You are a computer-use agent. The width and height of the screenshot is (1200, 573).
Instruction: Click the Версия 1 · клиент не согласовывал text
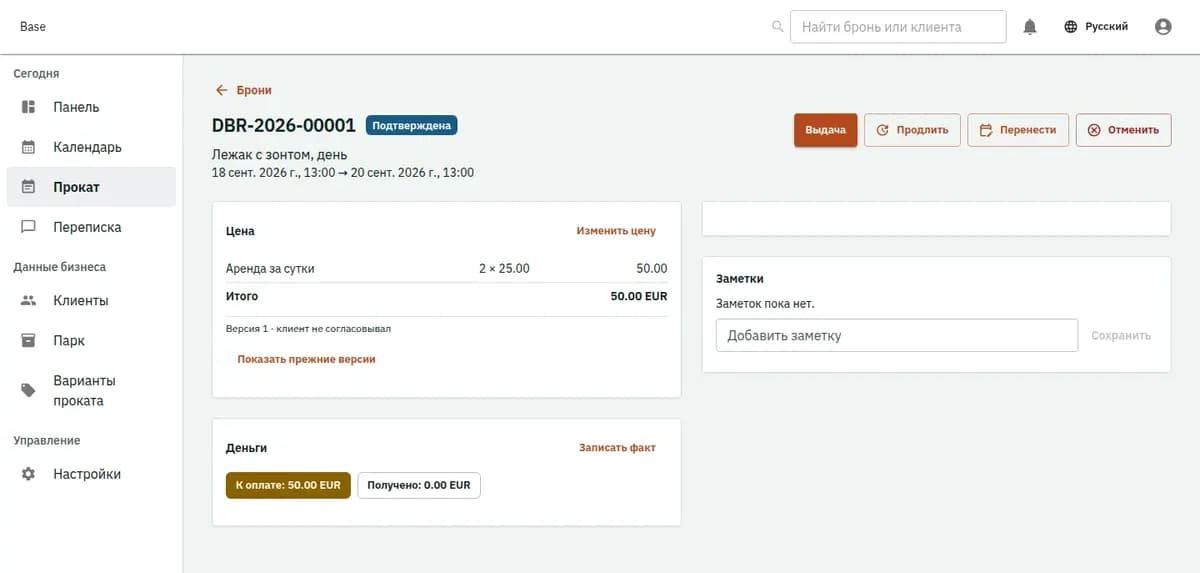(x=308, y=328)
